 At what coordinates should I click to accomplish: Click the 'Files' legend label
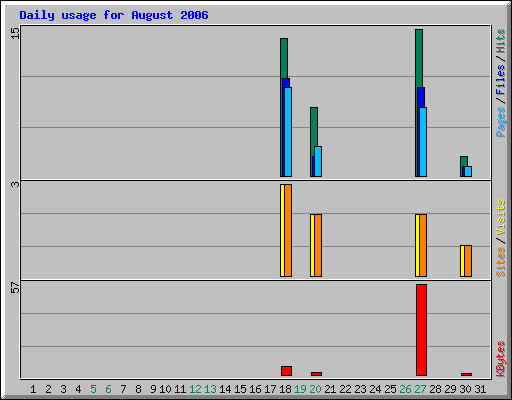(501, 80)
